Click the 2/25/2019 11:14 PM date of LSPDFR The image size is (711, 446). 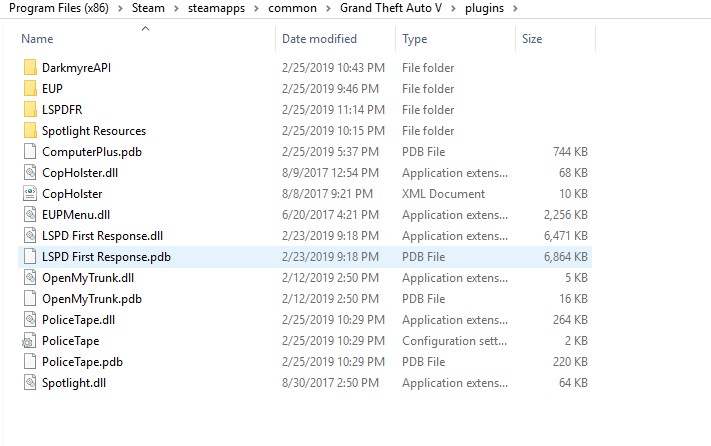point(333,110)
